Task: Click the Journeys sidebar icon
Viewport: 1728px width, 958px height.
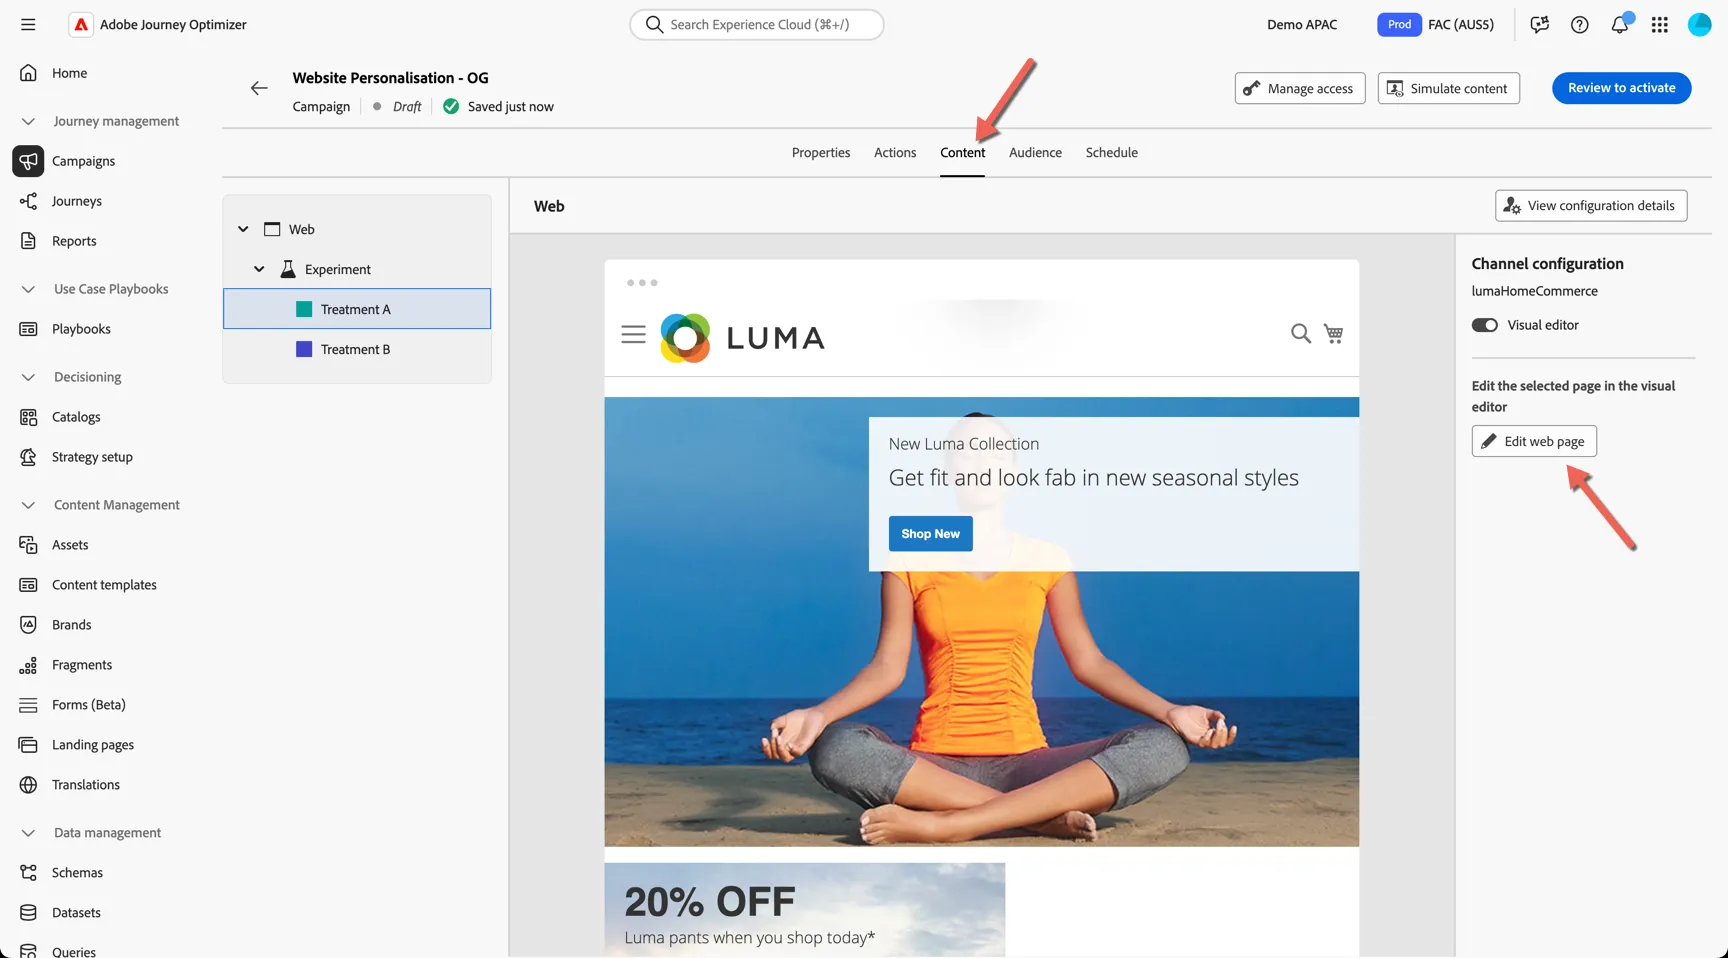Action: click(28, 201)
